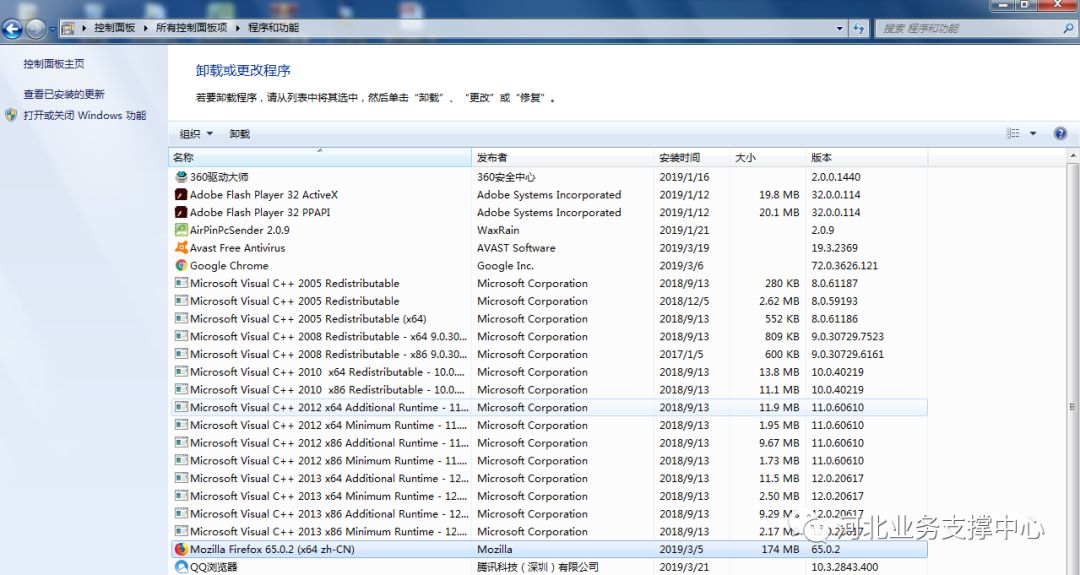Viewport: 1080px width, 575px height.
Task: Sort by the 名称 column header
Action: [x=320, y=158]
